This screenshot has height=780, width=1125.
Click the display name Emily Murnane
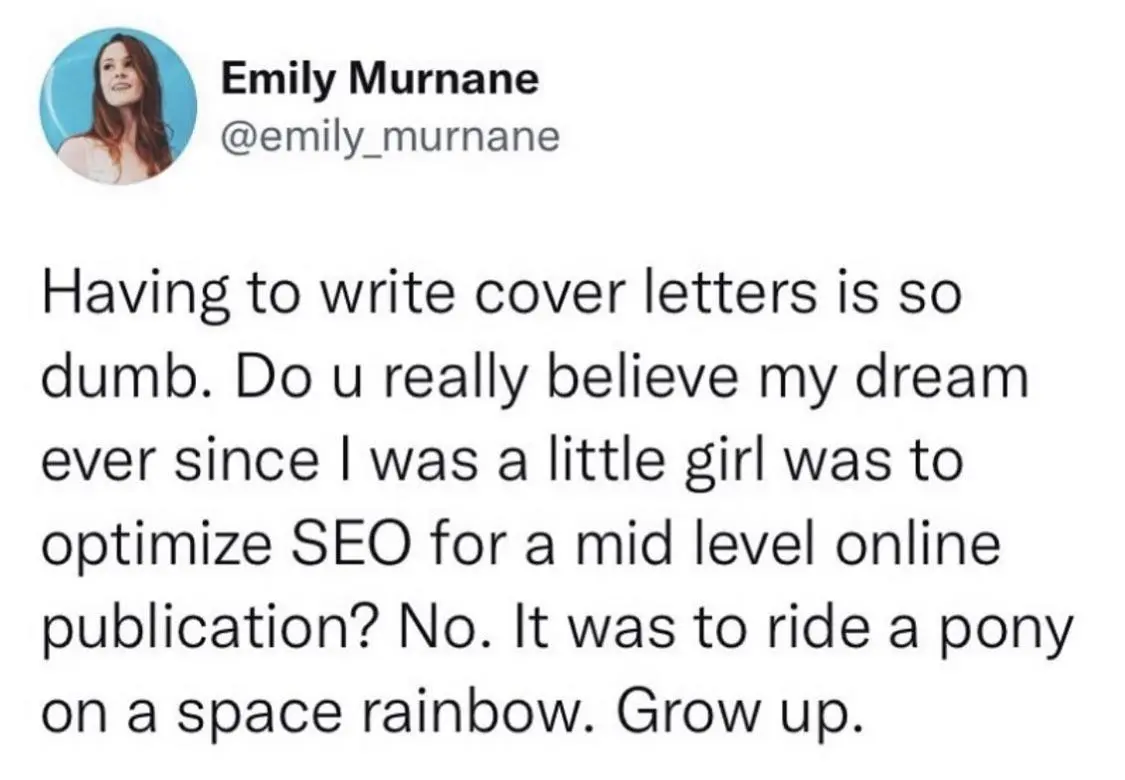pyautogui.click(x=379, y=78)
